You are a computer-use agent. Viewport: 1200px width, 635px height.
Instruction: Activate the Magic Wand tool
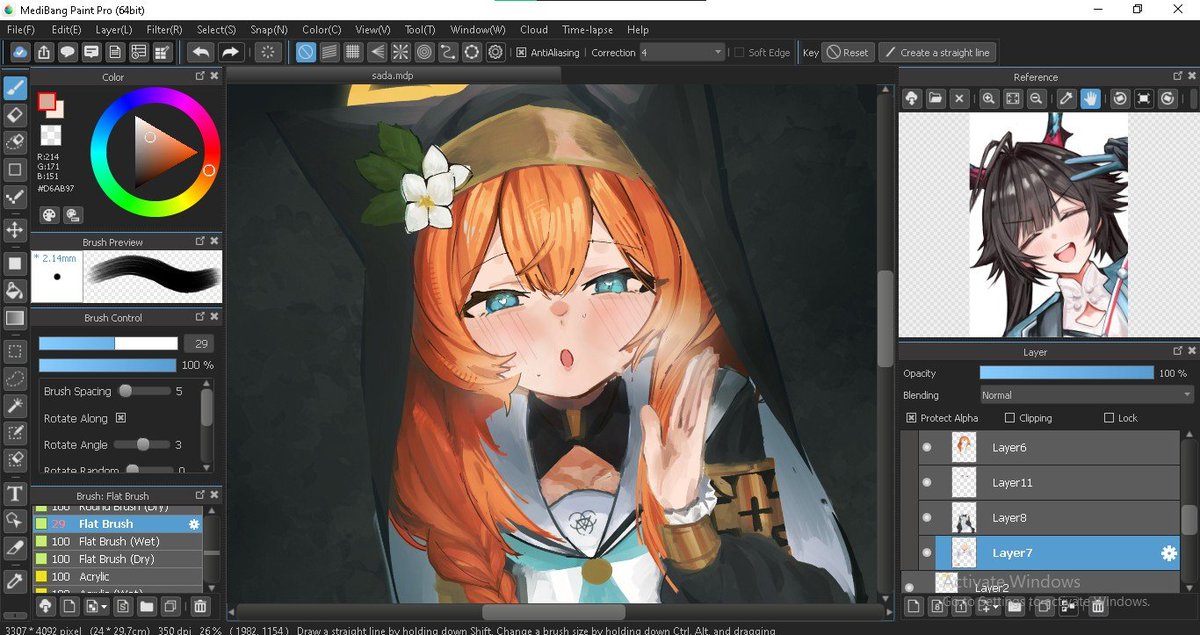click(15, 405)
